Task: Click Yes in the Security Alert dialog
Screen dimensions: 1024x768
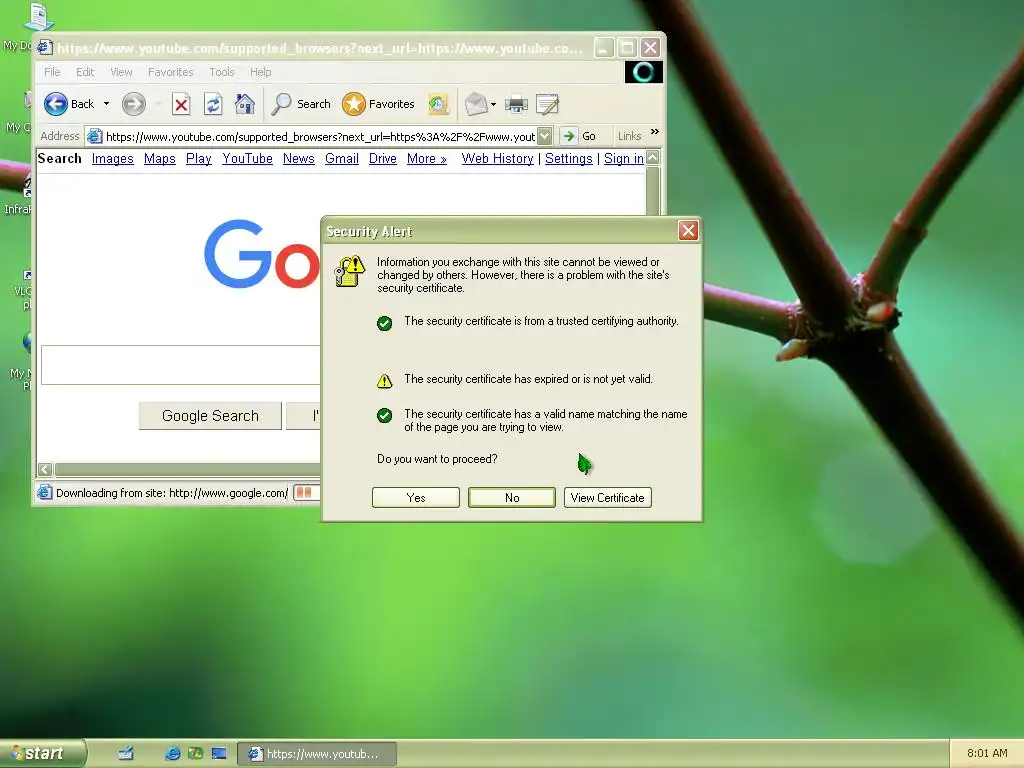Action: [x=416, y=498]
